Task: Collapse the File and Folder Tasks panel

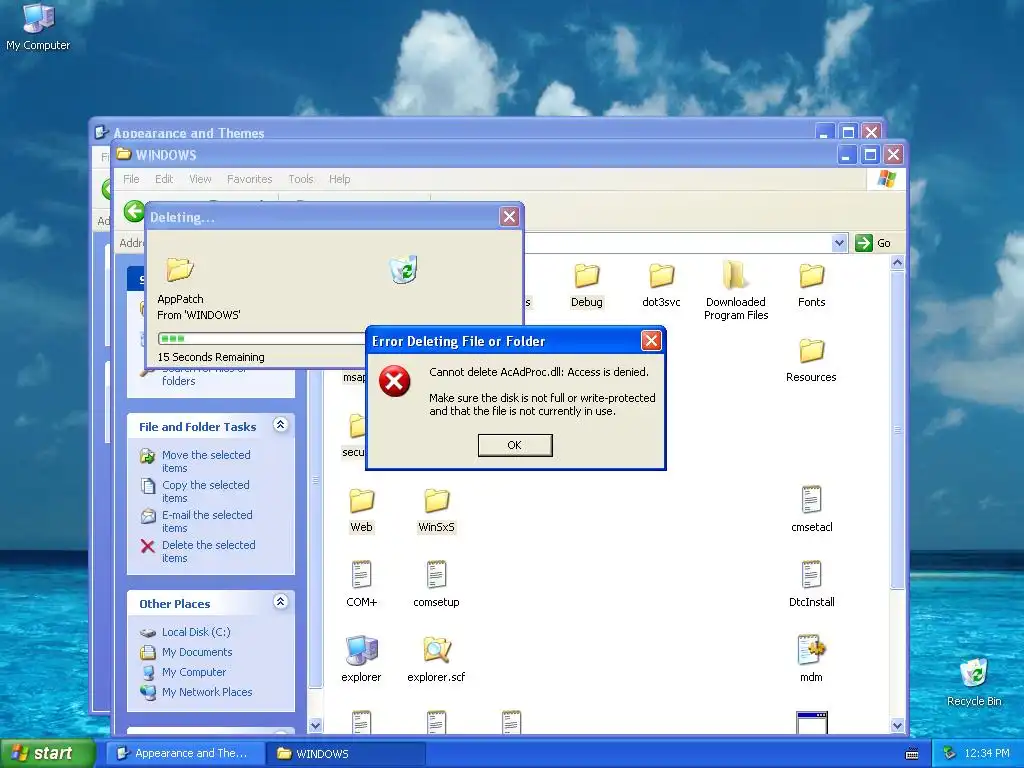Action: click(x=280, y=425)
